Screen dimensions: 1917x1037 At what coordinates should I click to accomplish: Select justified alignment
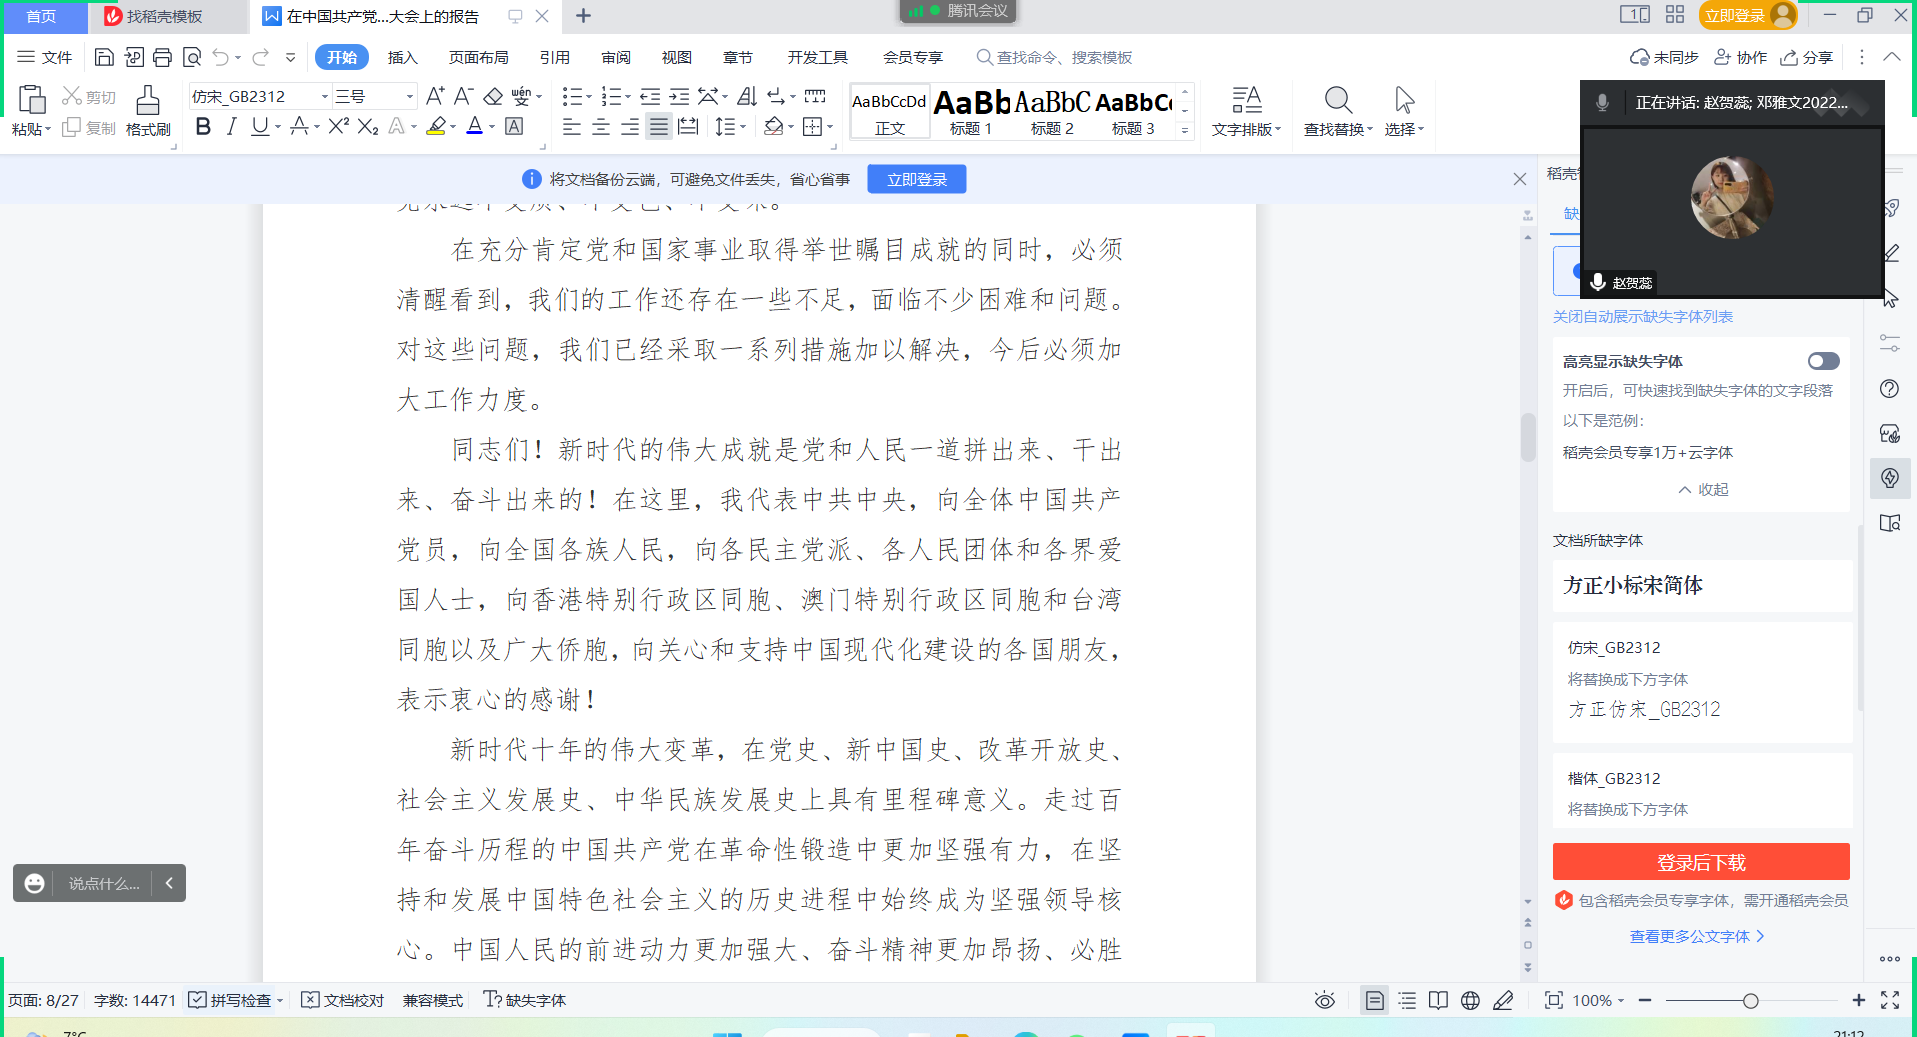tap(658, 126)
